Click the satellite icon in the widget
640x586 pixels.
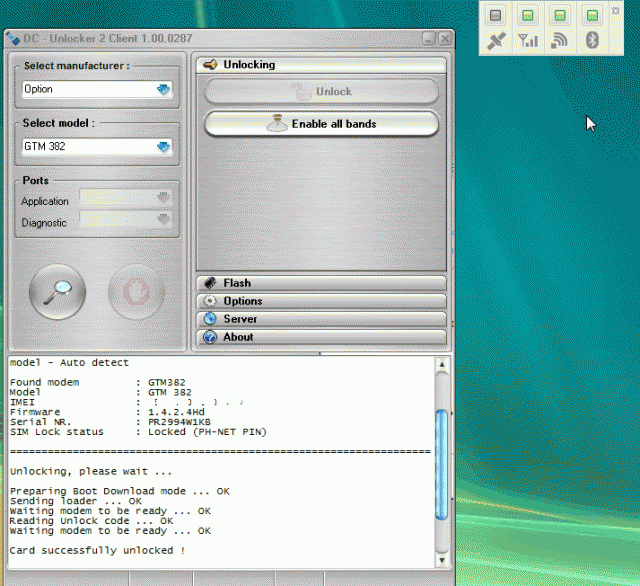click(496, 40)
